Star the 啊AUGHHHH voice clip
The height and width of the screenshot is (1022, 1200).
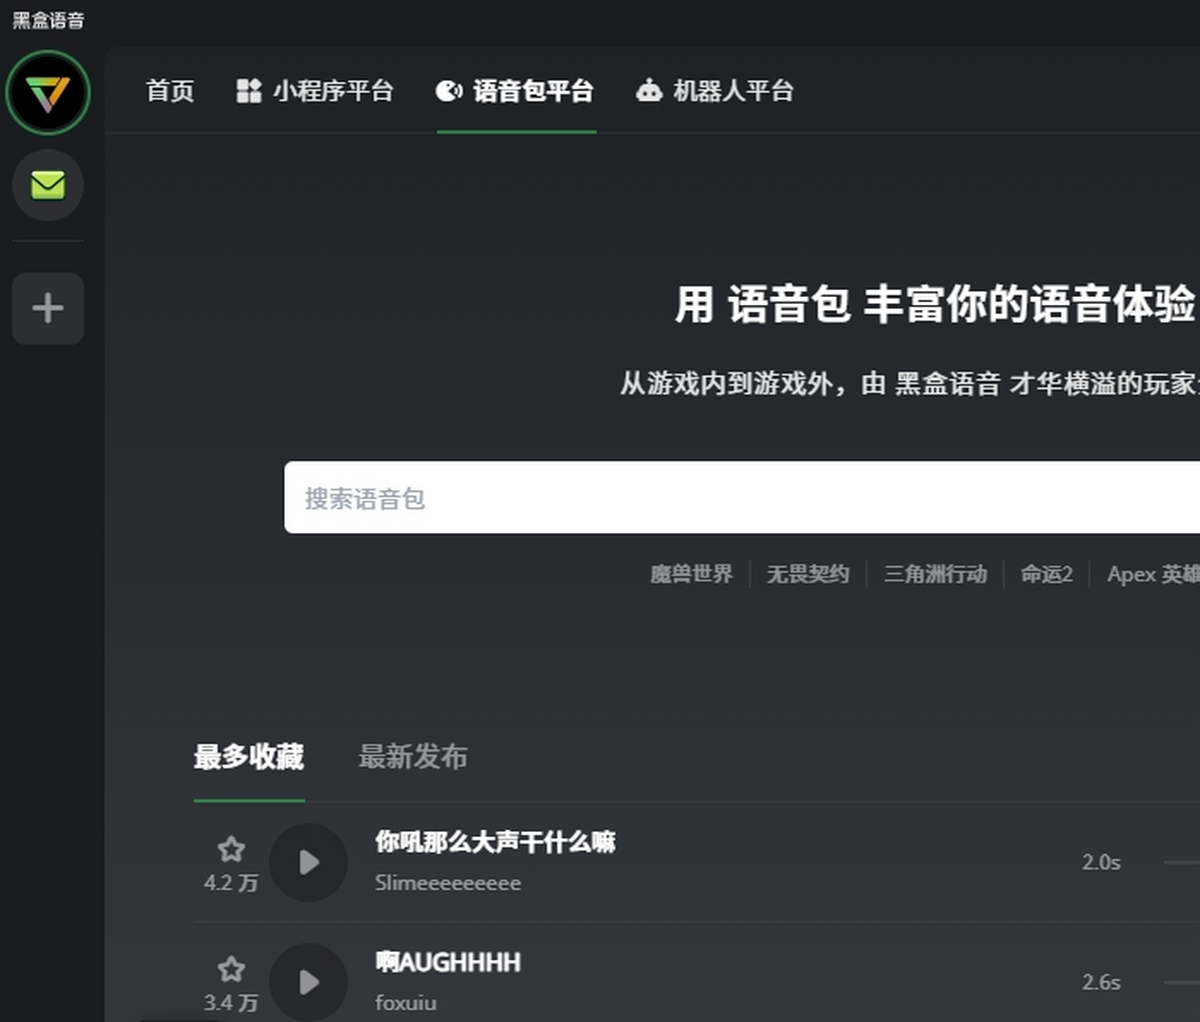(x=231, y=970)
